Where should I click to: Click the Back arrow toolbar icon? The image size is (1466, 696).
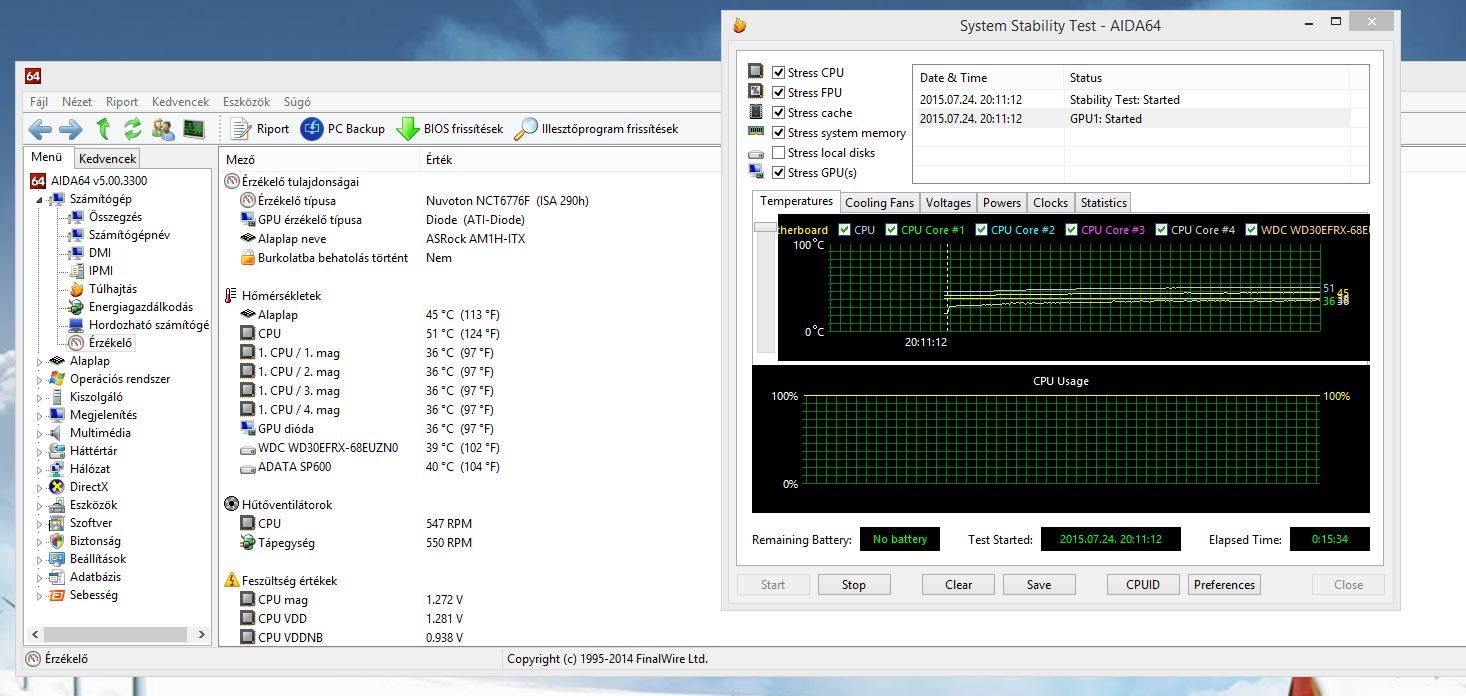40,128
